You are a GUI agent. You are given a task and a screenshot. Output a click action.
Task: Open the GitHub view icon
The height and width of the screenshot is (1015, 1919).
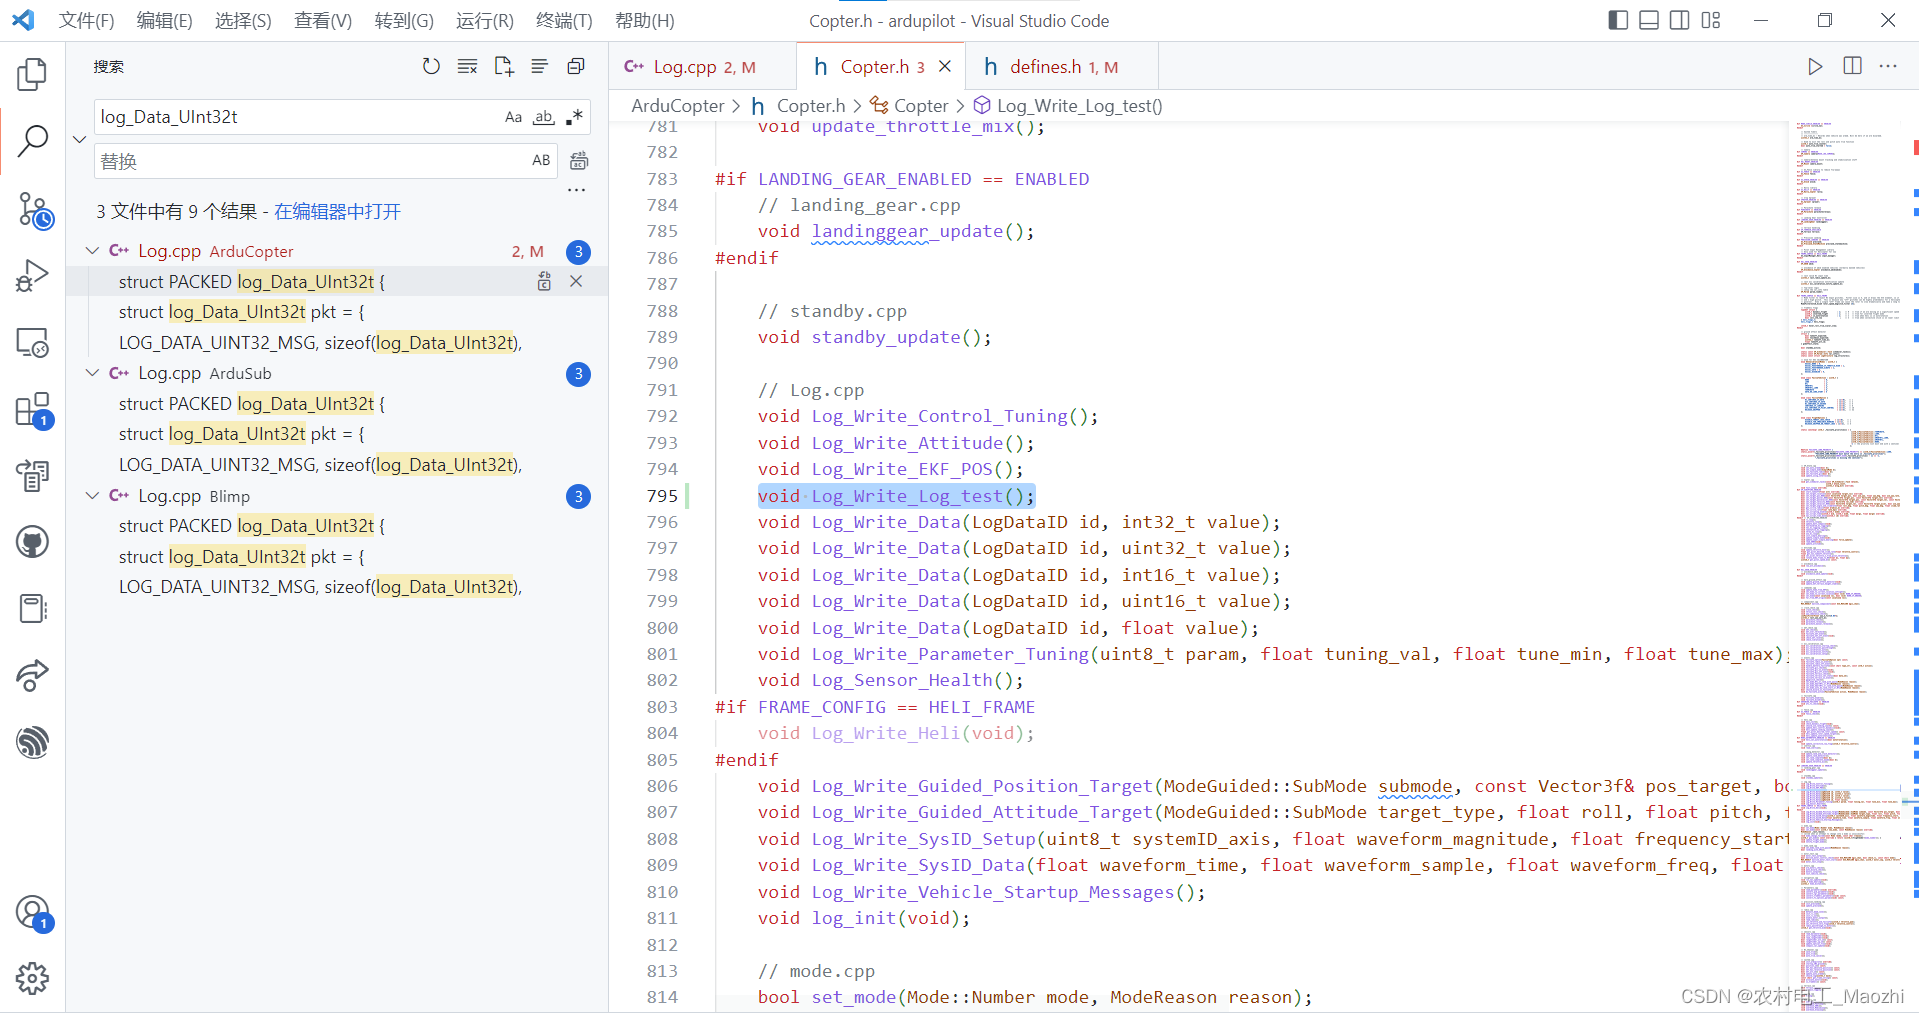(x=32, y=542)
